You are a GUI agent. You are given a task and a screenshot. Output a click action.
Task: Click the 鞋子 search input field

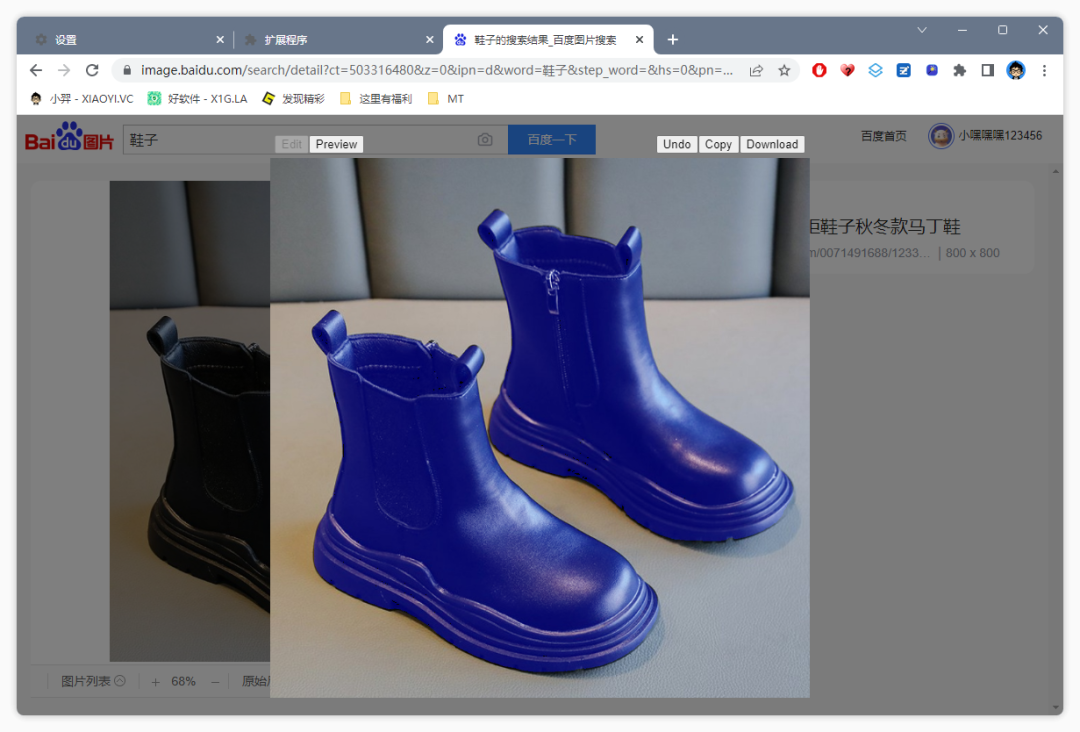pyautogui.click(x=200, y=140)
